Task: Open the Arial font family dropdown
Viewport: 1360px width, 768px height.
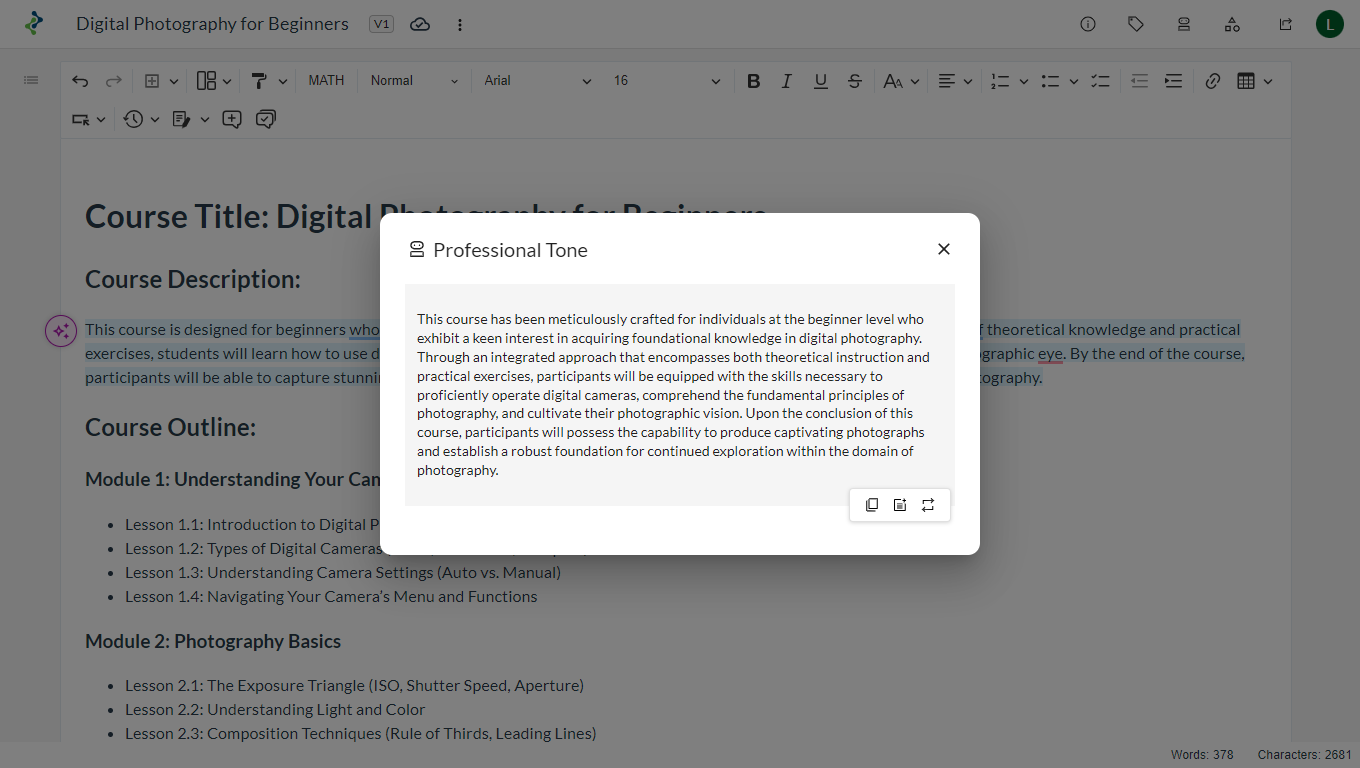Action: [537, 81]
